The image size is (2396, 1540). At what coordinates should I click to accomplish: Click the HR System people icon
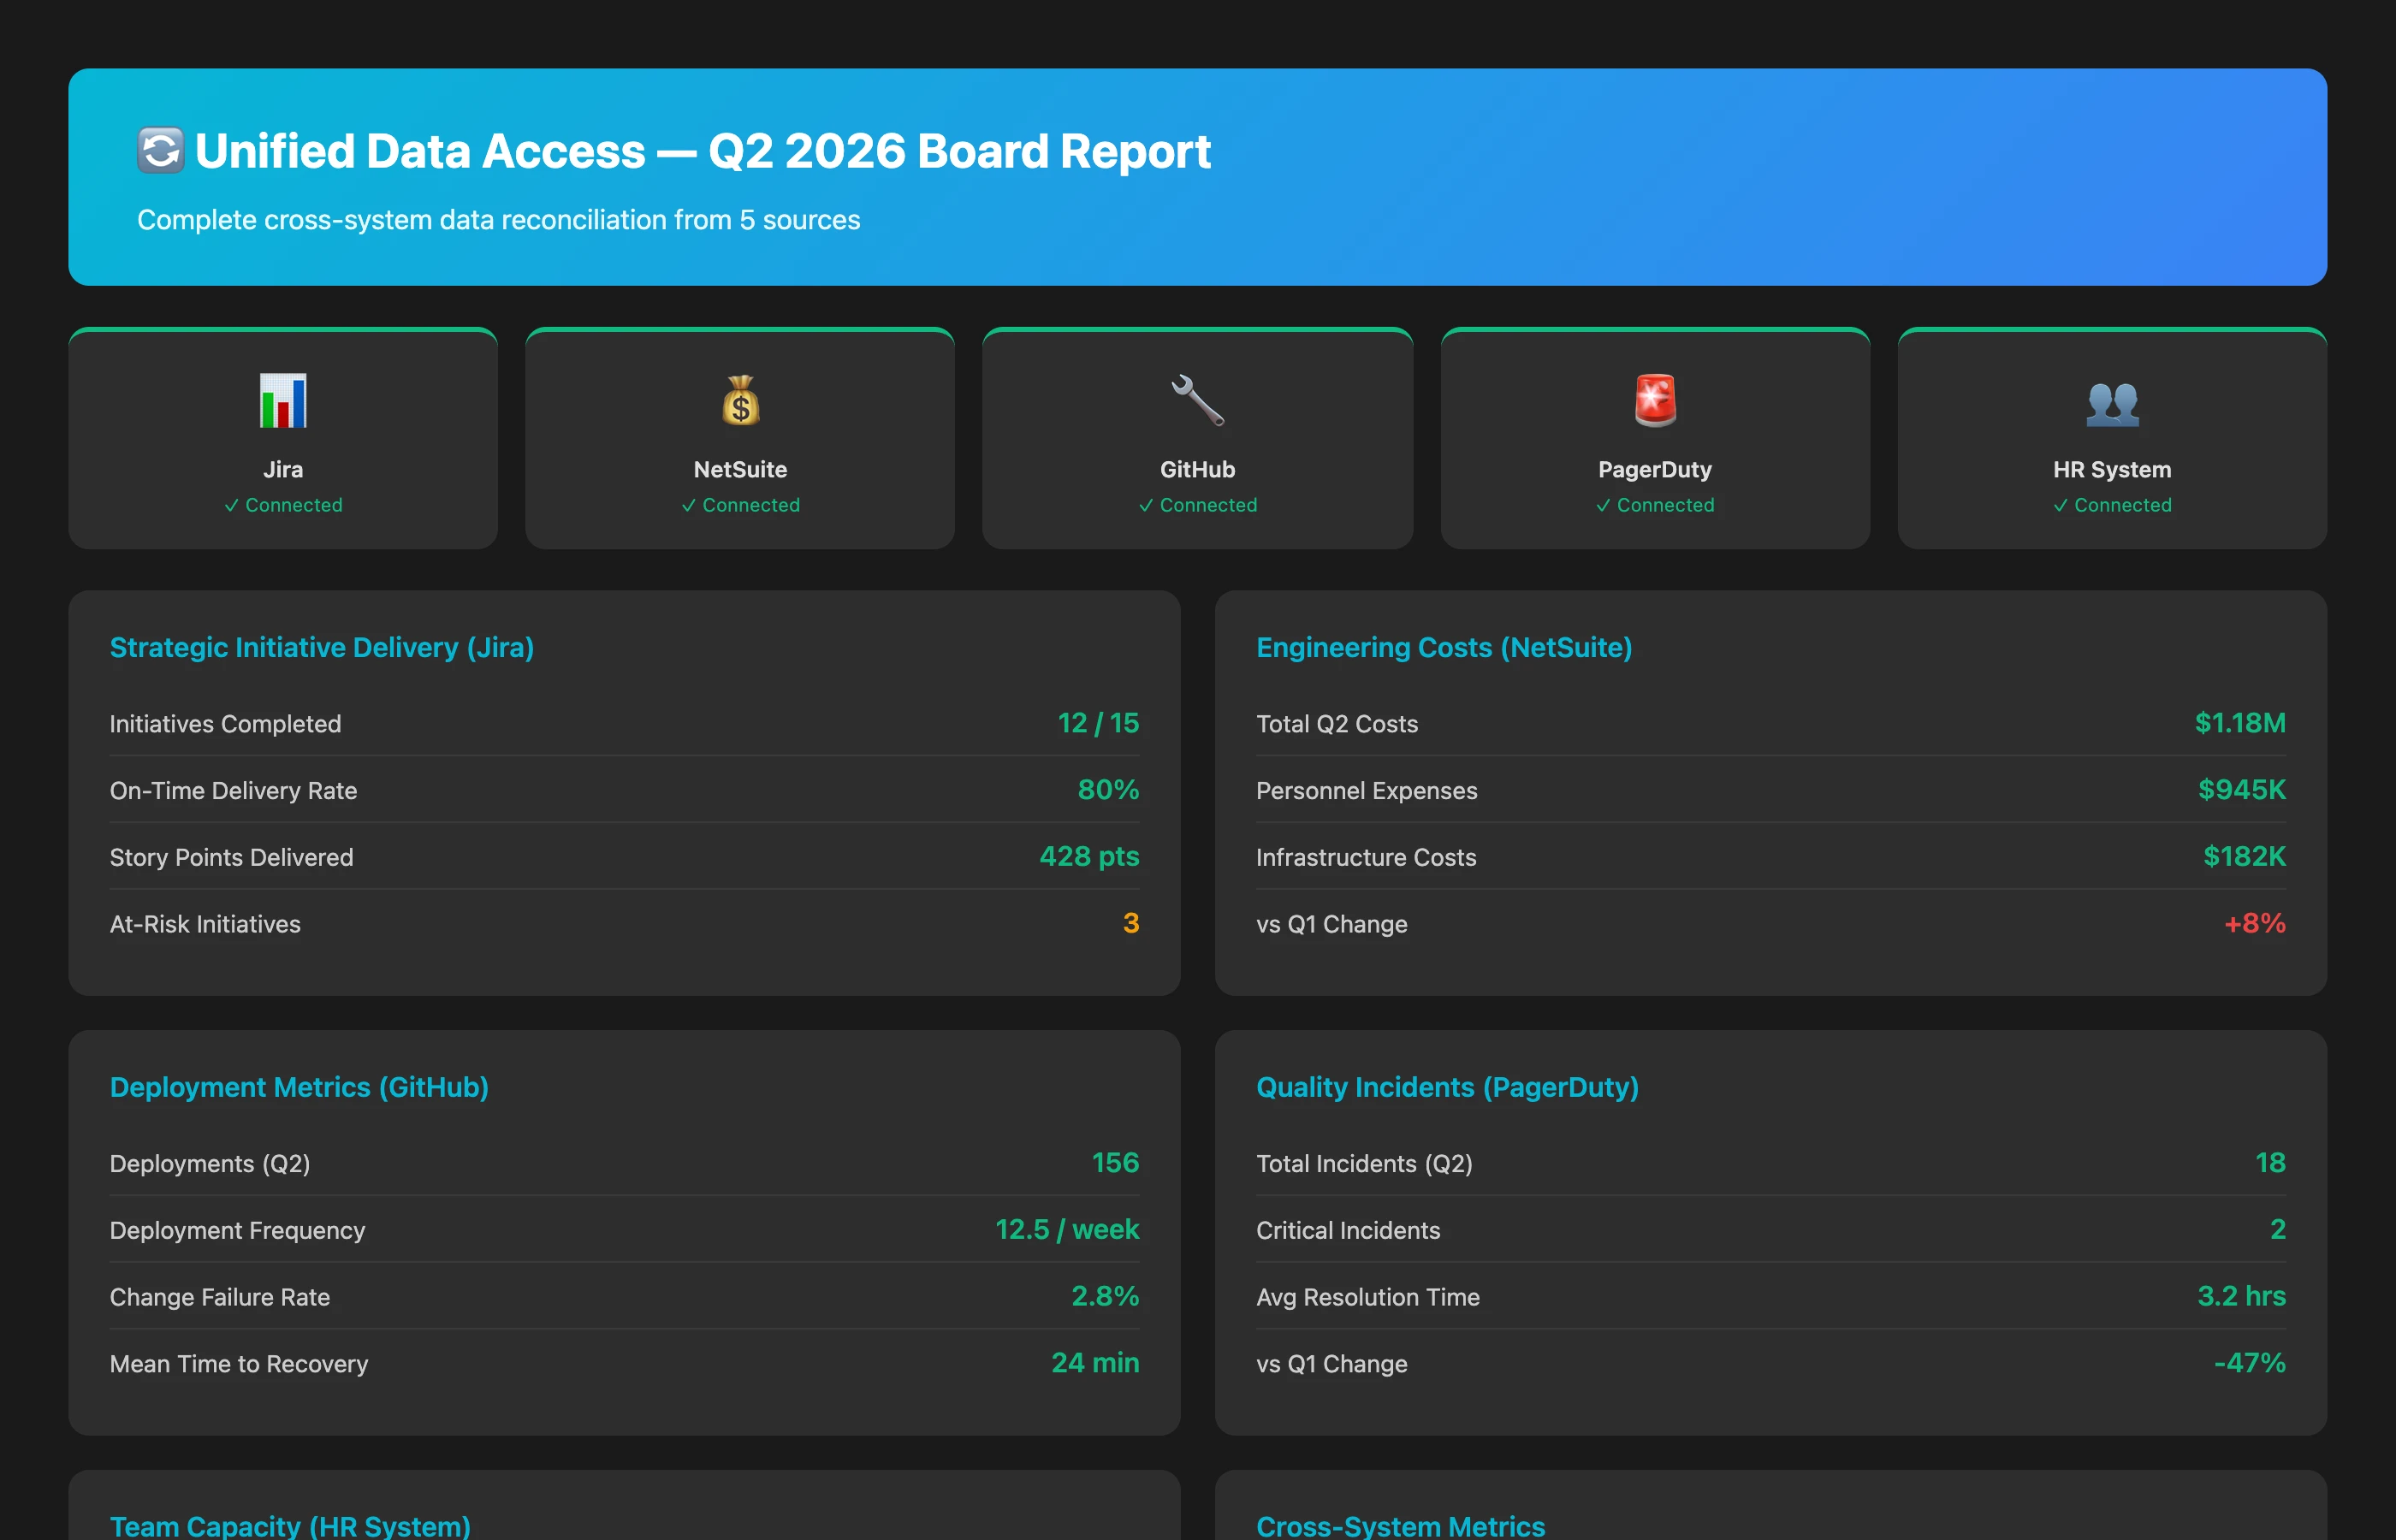point(2112,403)
